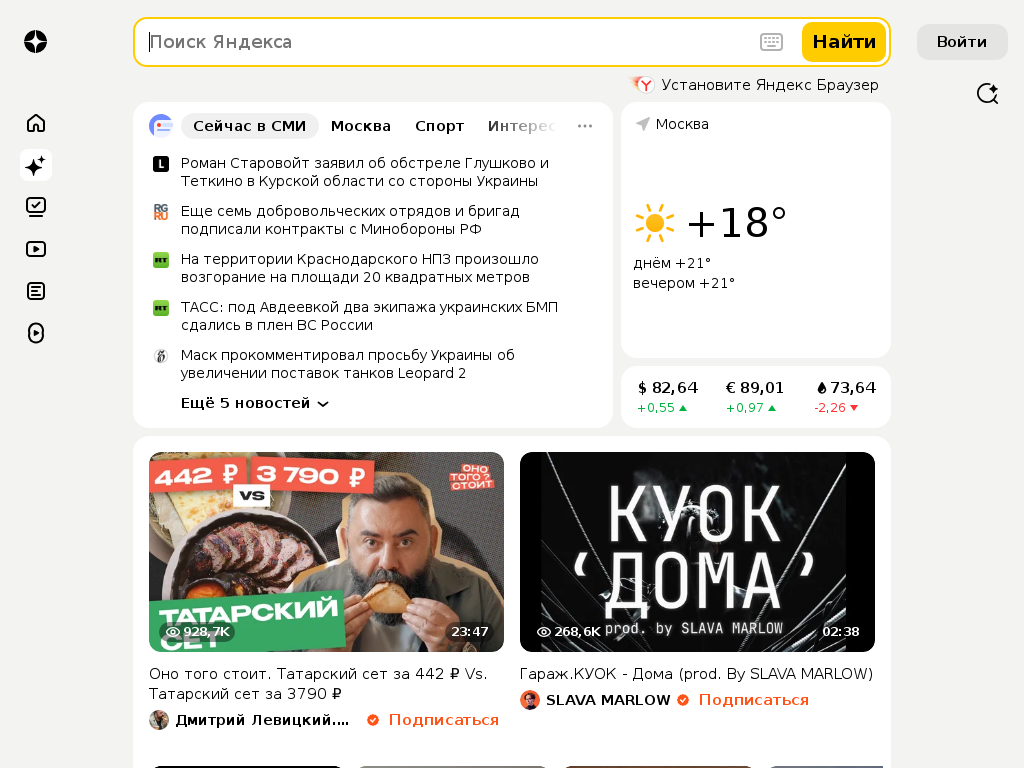Viewport: 1024px width, 768px height.
Task: Click the Найти search button
Action: 844,42
